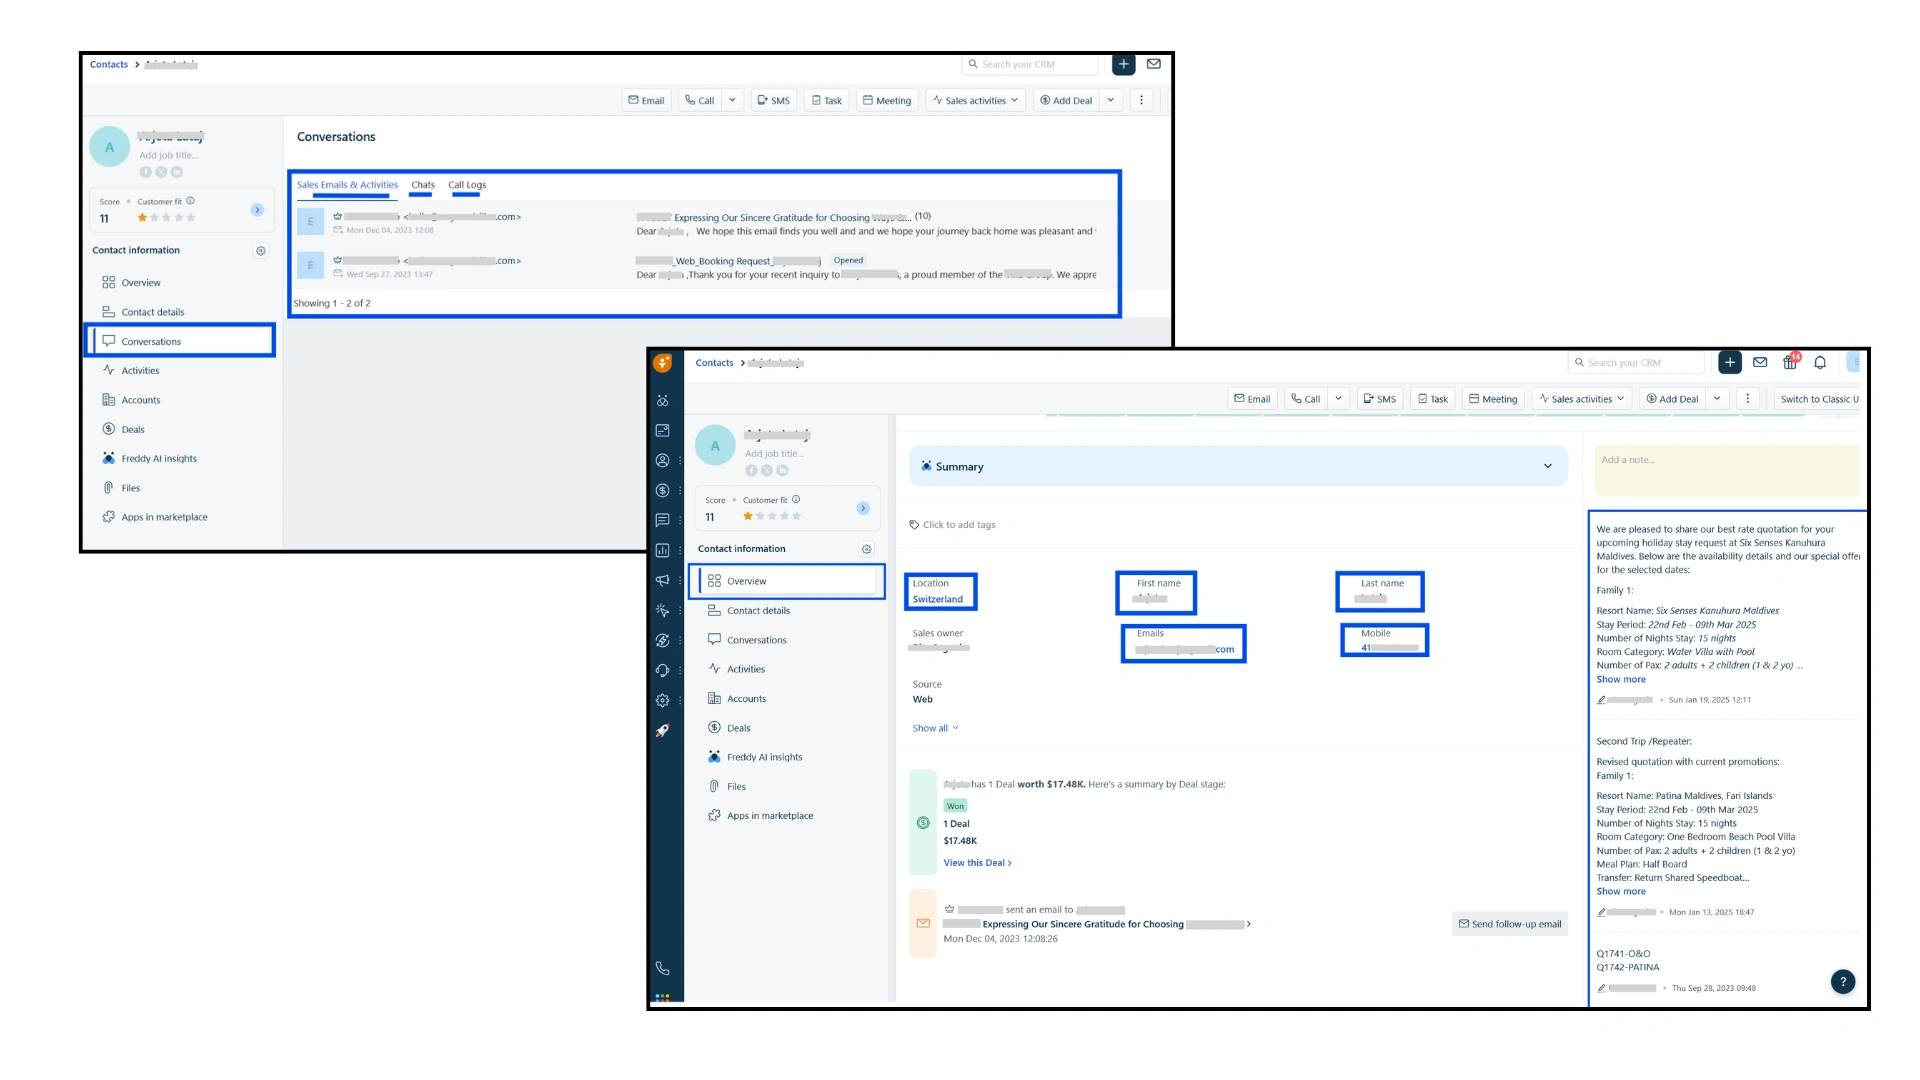Switch to the Chats tab

[423, 185]
